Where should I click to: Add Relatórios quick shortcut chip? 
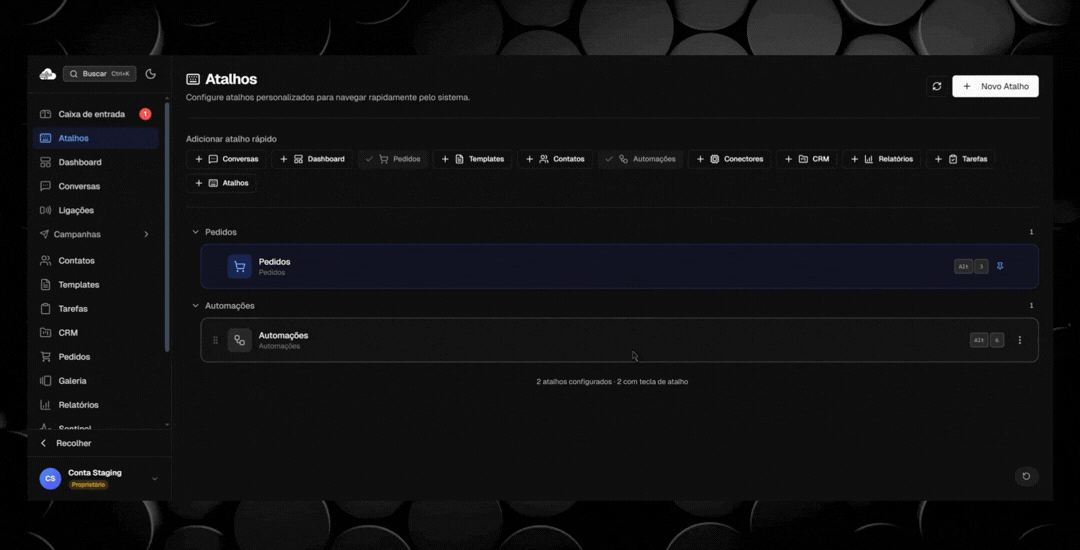882,159
